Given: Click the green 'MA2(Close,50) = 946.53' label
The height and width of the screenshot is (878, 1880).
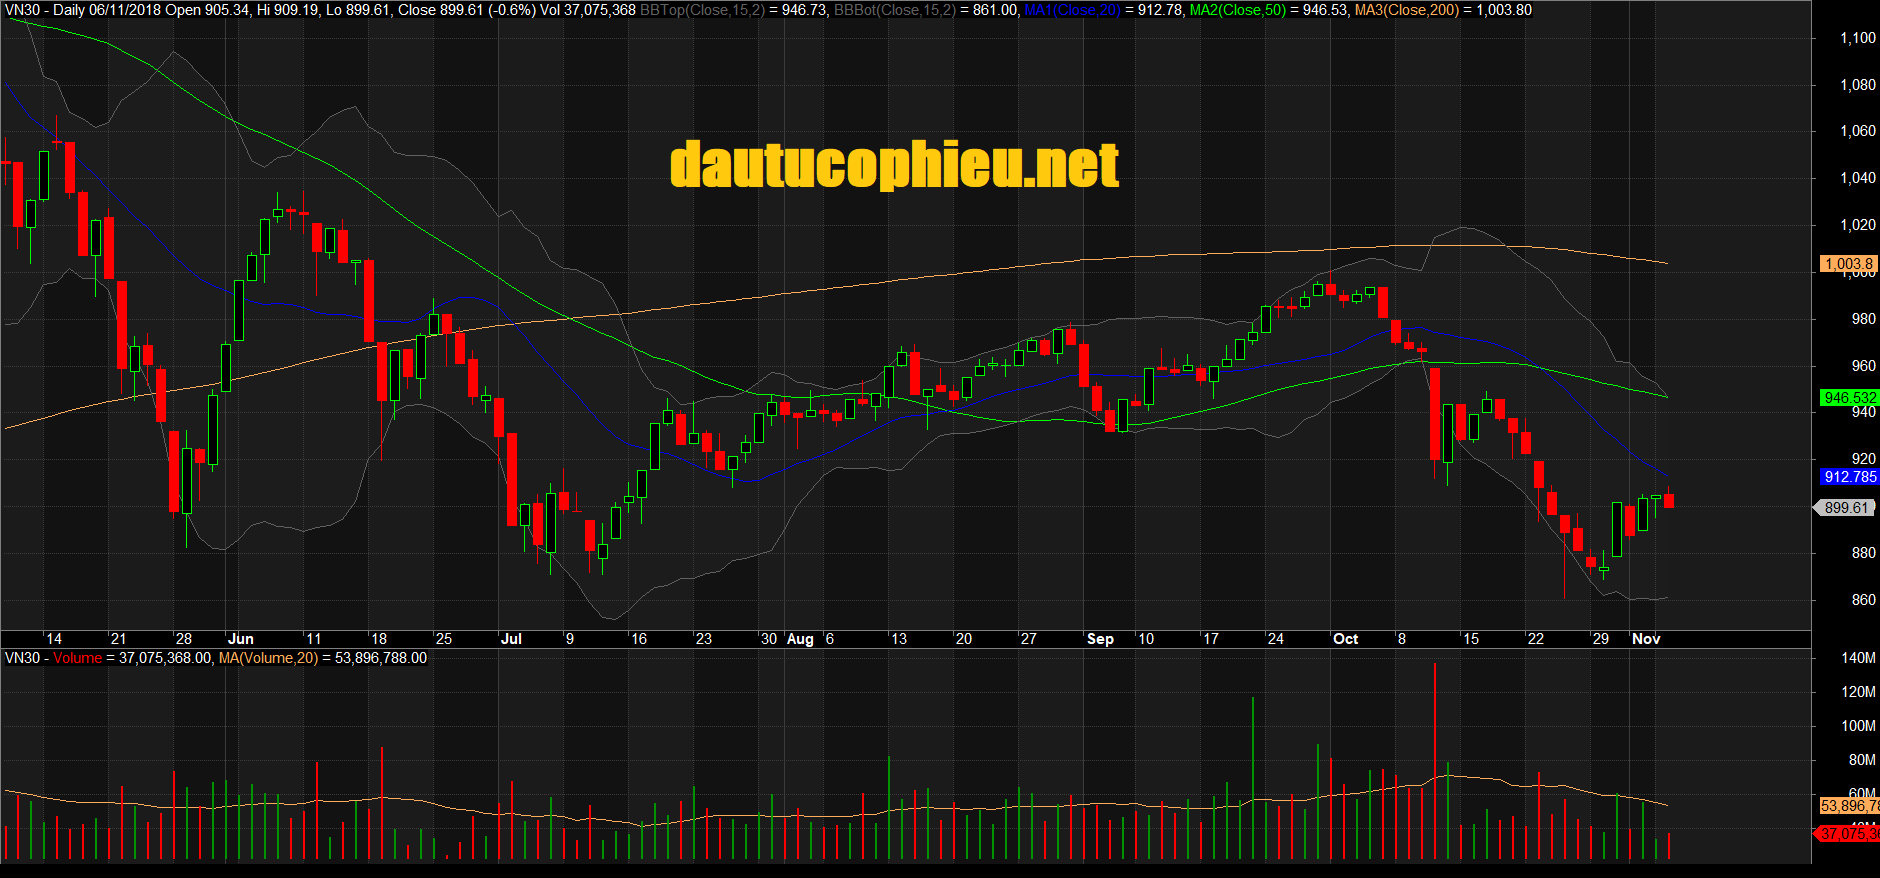Looking at the screenshot, I should pos(1268,10).
